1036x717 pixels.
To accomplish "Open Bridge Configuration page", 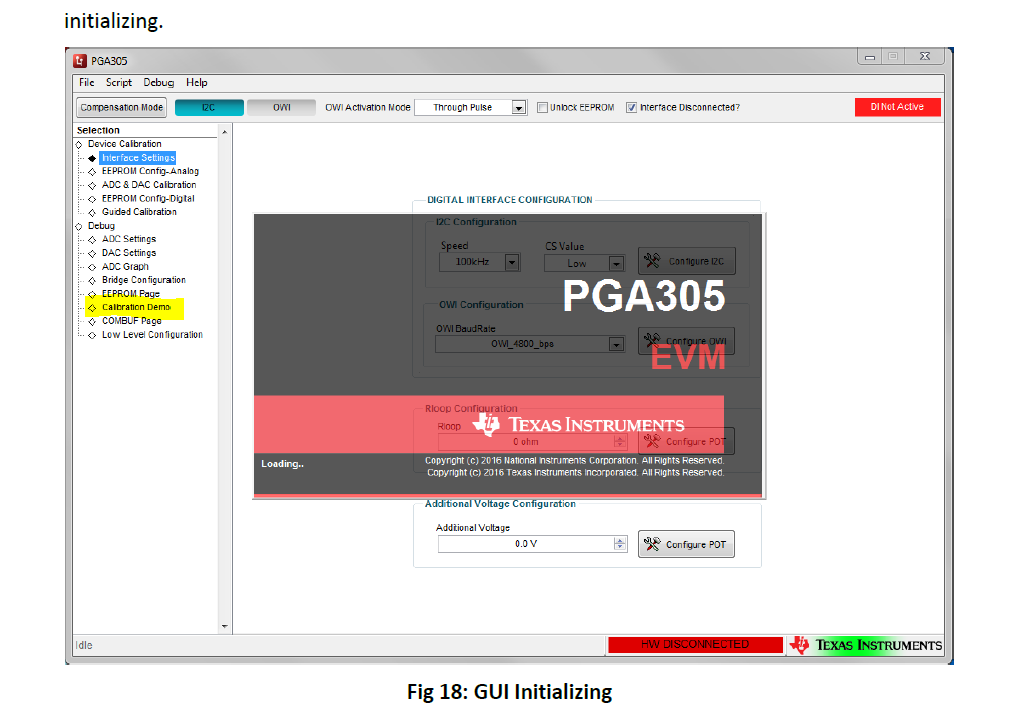I will (143, 280).
